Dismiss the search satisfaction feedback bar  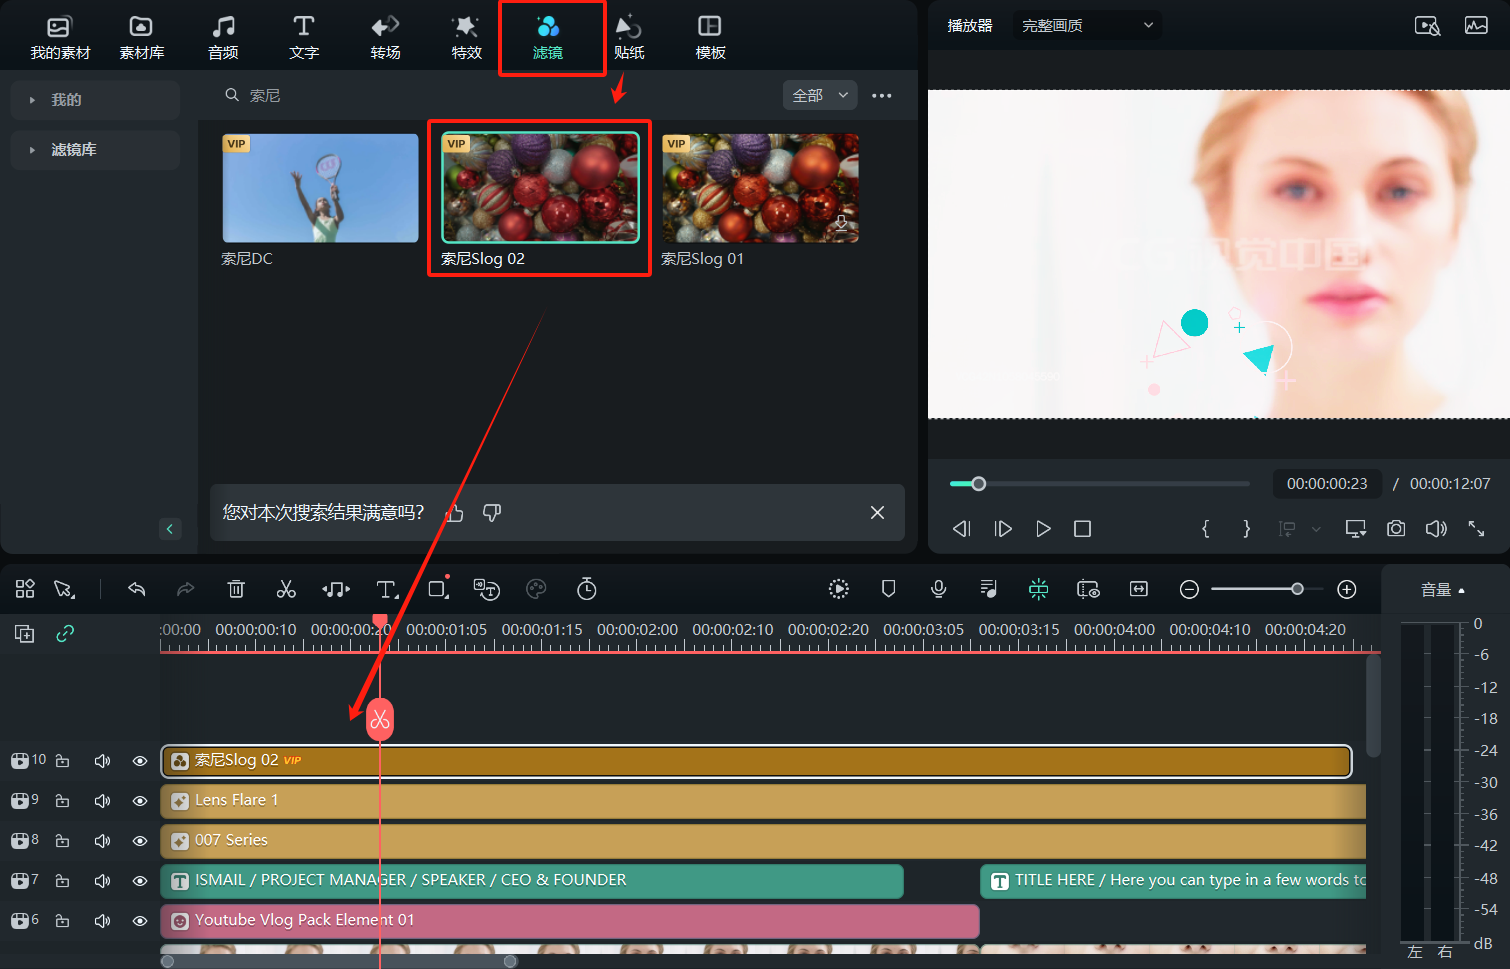coord(877,513)
